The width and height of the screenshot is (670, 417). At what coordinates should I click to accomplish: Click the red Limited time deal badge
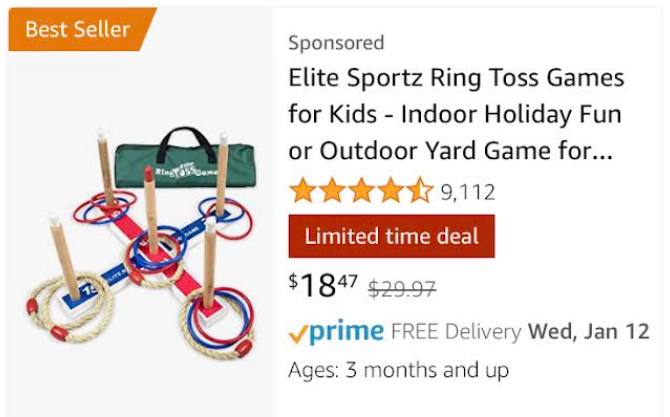(x=391, y=237)
